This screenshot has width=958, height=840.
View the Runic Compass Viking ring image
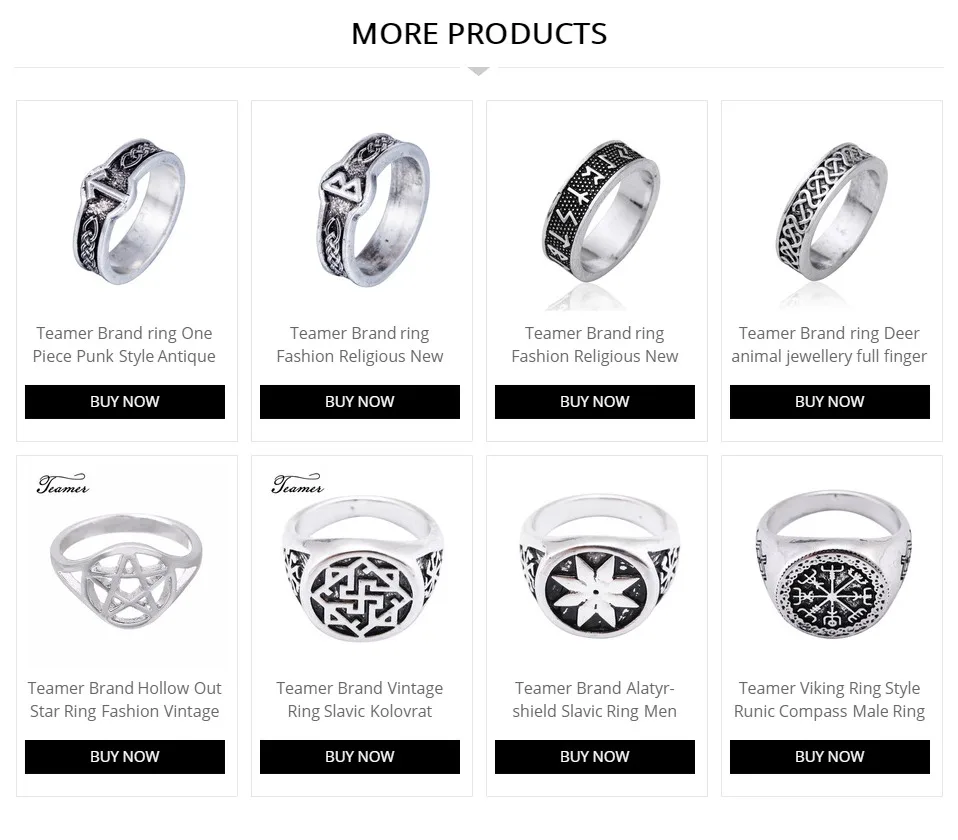[x=832, y=565]
